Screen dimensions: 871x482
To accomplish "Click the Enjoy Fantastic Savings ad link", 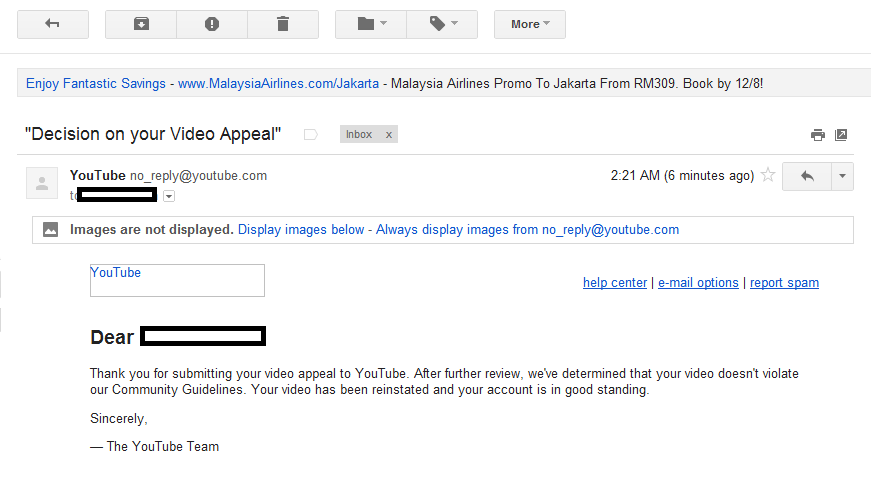I will coord(96,83).
